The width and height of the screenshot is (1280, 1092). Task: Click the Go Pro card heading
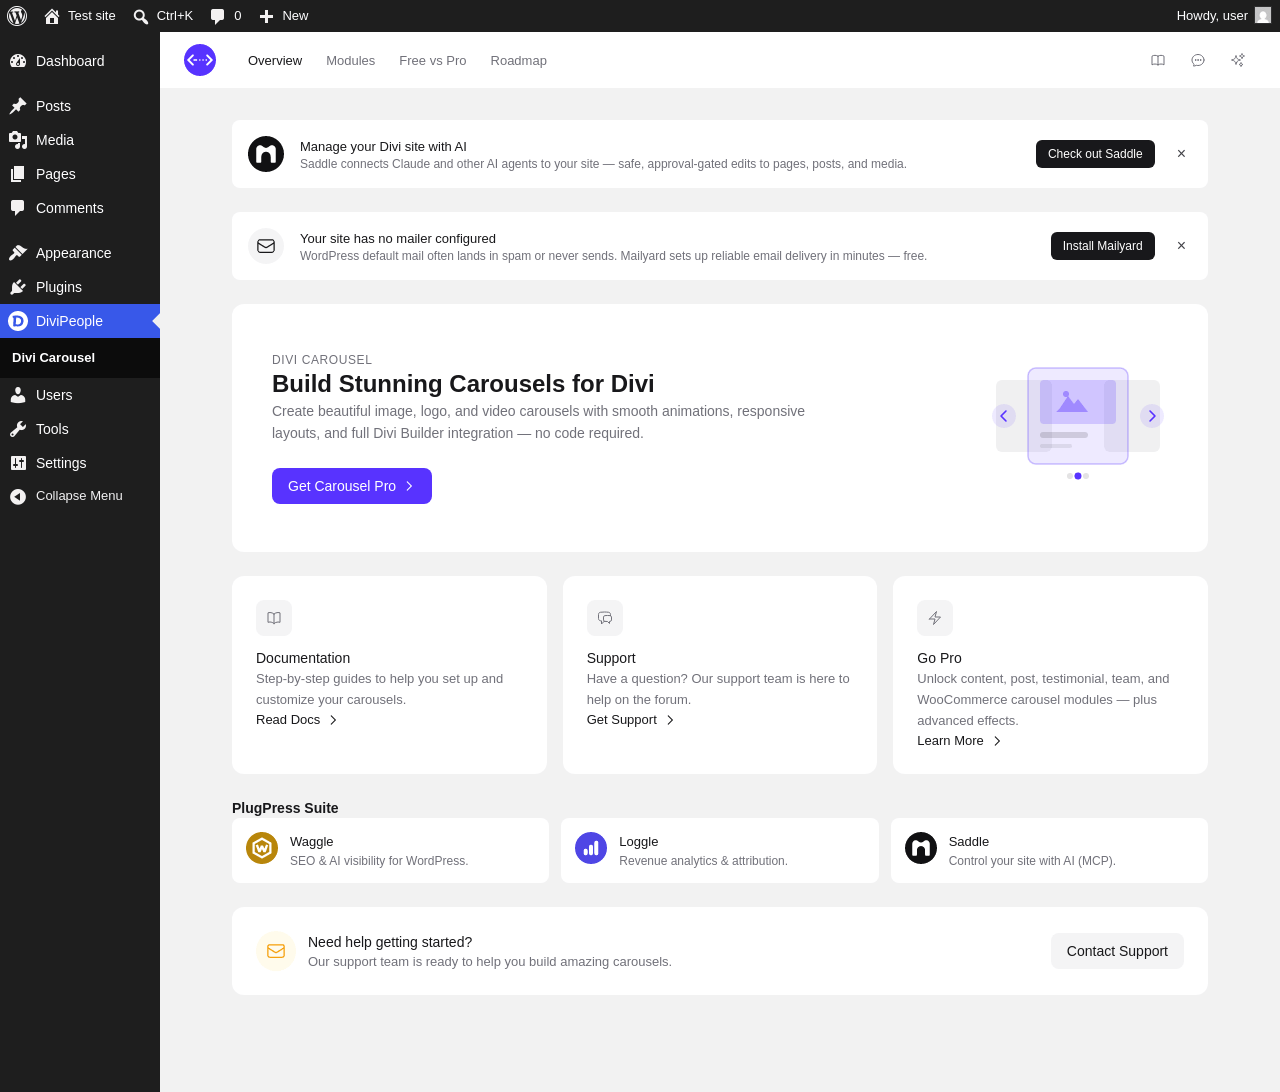[x=939, y=658]
